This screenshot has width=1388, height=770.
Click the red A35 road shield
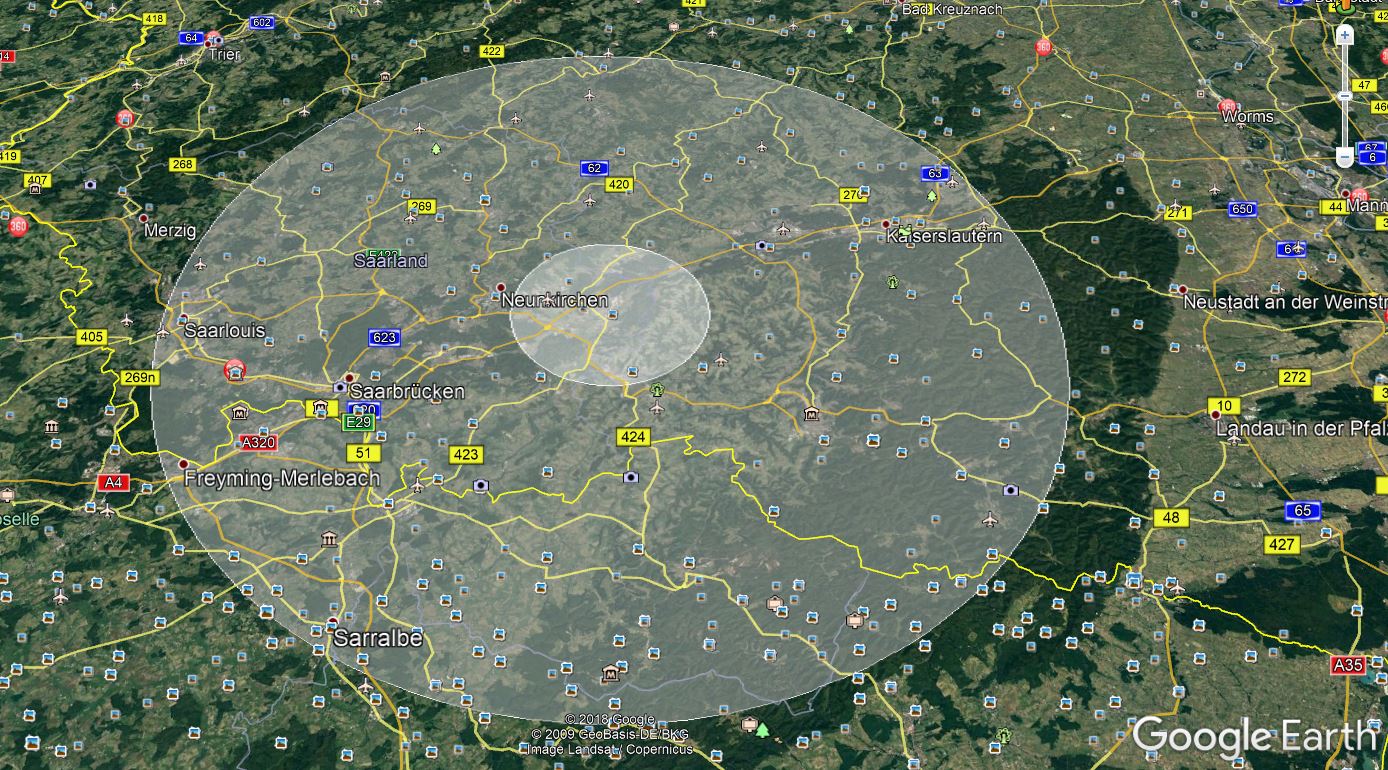[x=1347, y=664]
